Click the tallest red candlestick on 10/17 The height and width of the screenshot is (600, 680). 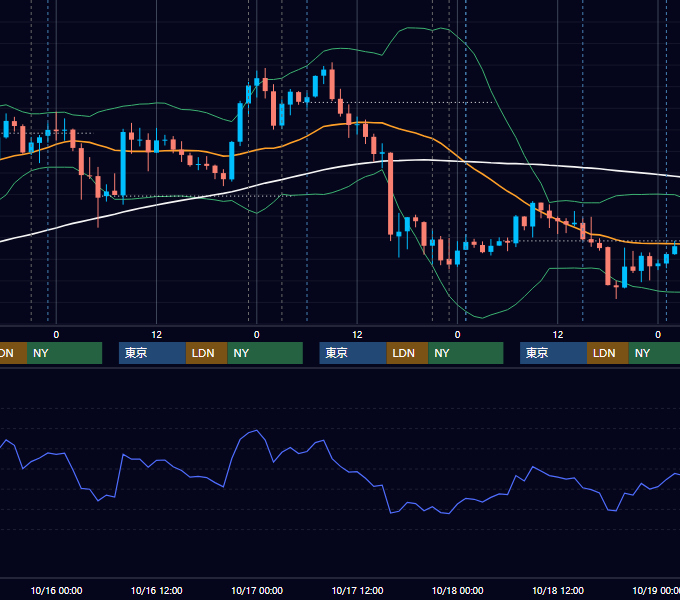[390, 194]
